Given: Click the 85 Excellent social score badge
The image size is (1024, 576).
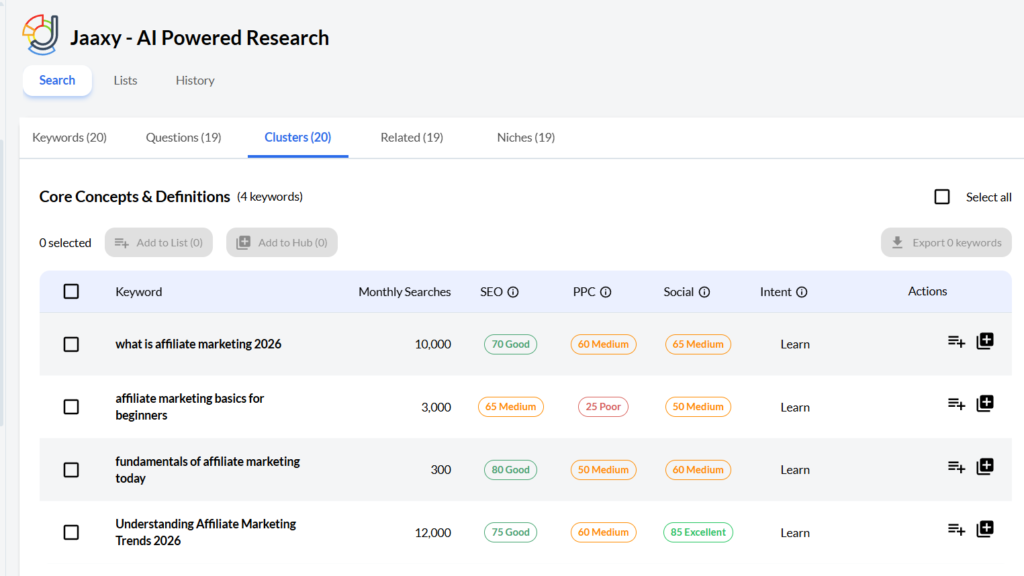Looking at the screenshot, I should pyautogui.click(x=698, y=533).
